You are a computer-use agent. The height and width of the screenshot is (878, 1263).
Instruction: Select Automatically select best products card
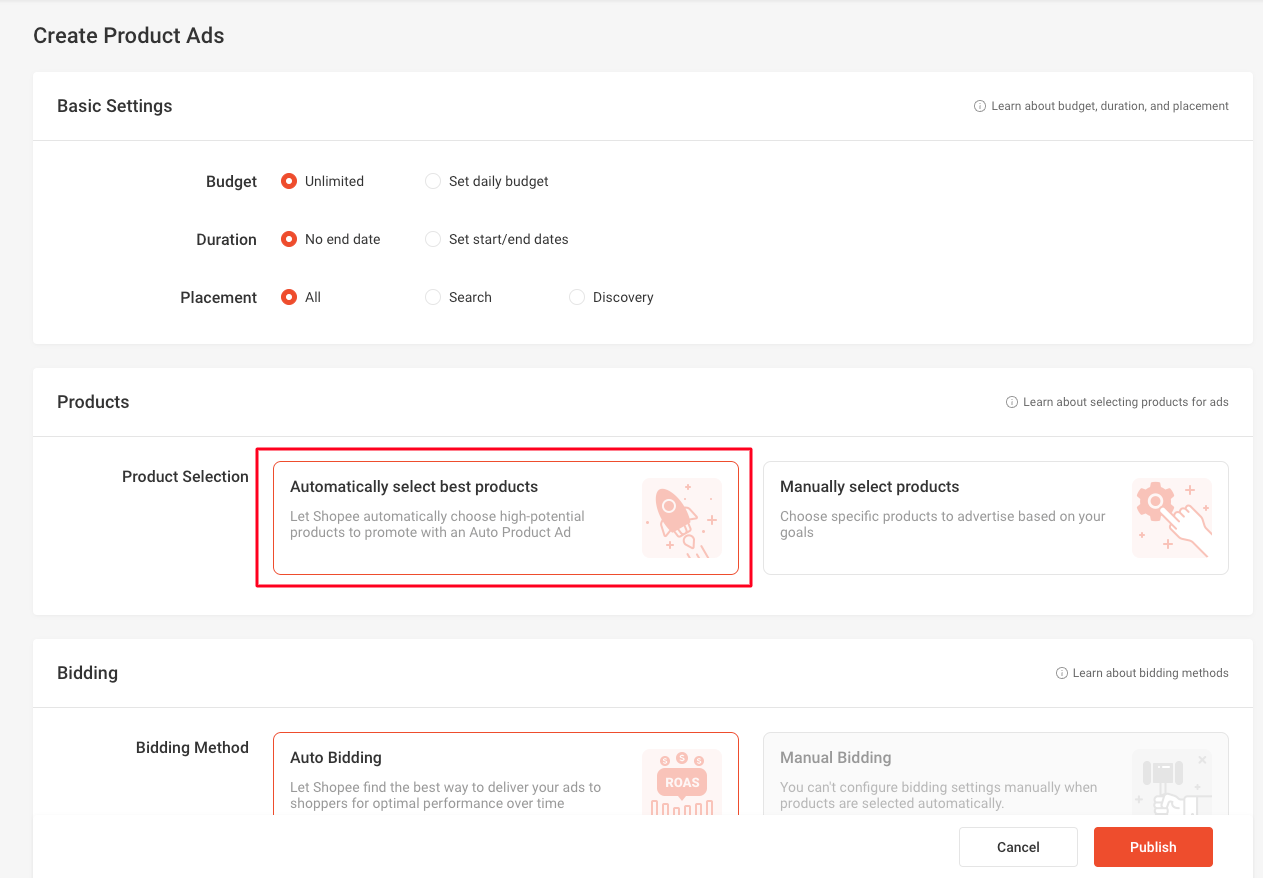[x=506, y=518]
